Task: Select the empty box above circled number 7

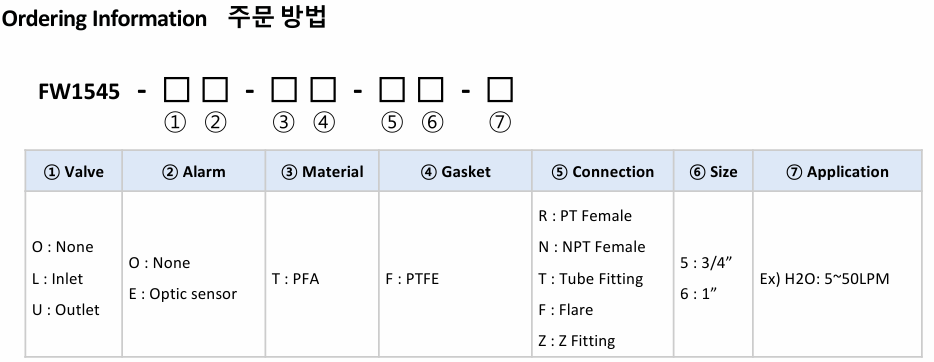Action: point(500,90)
